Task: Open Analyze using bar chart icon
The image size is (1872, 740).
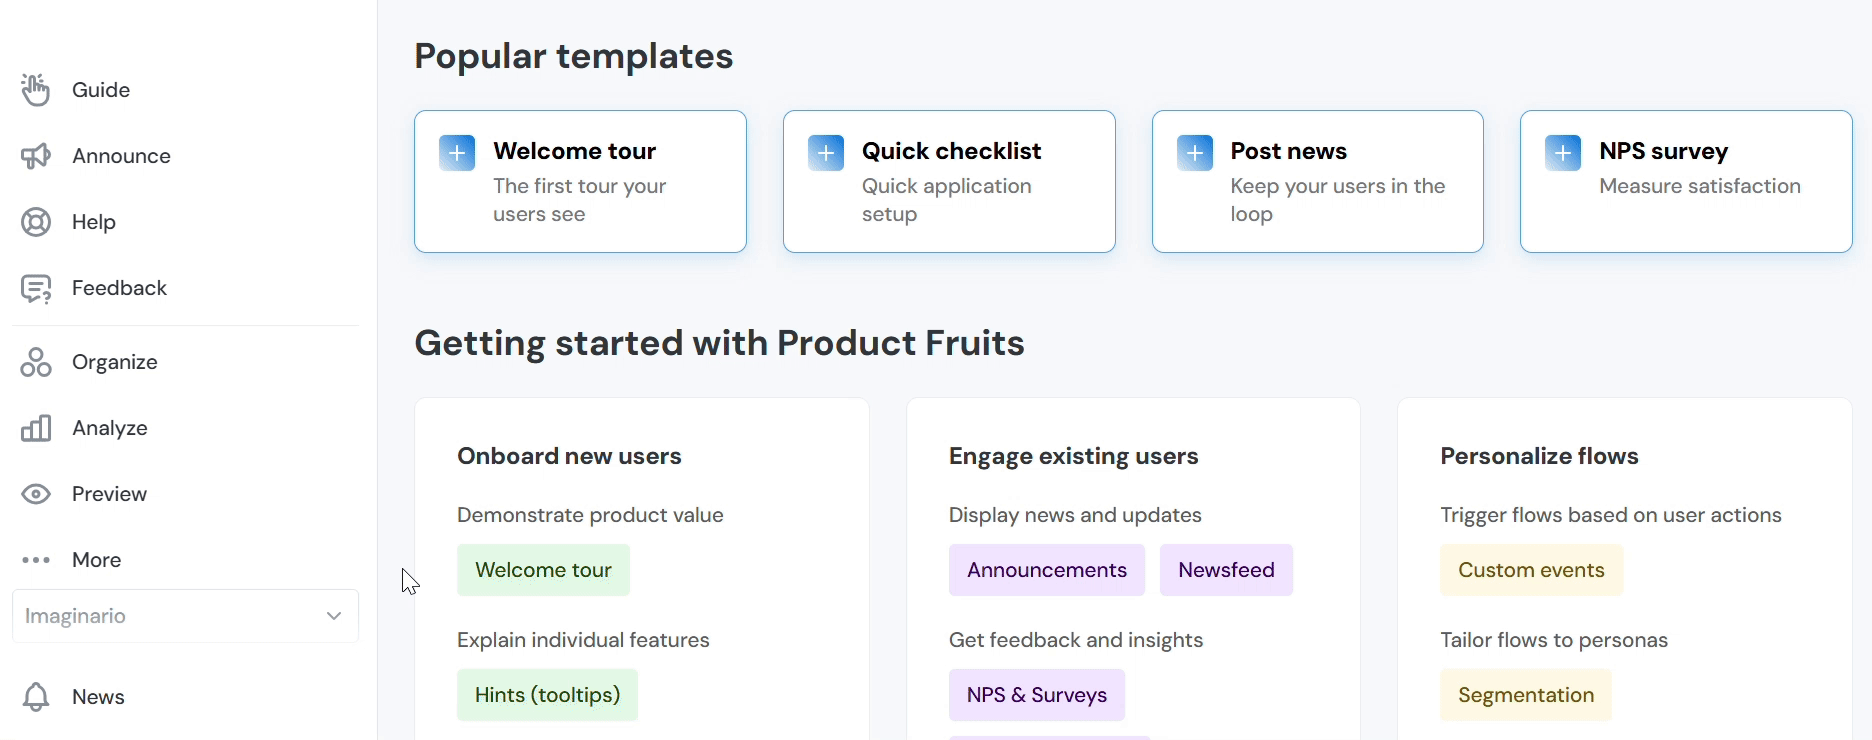Action: click(x=36, y=428)
